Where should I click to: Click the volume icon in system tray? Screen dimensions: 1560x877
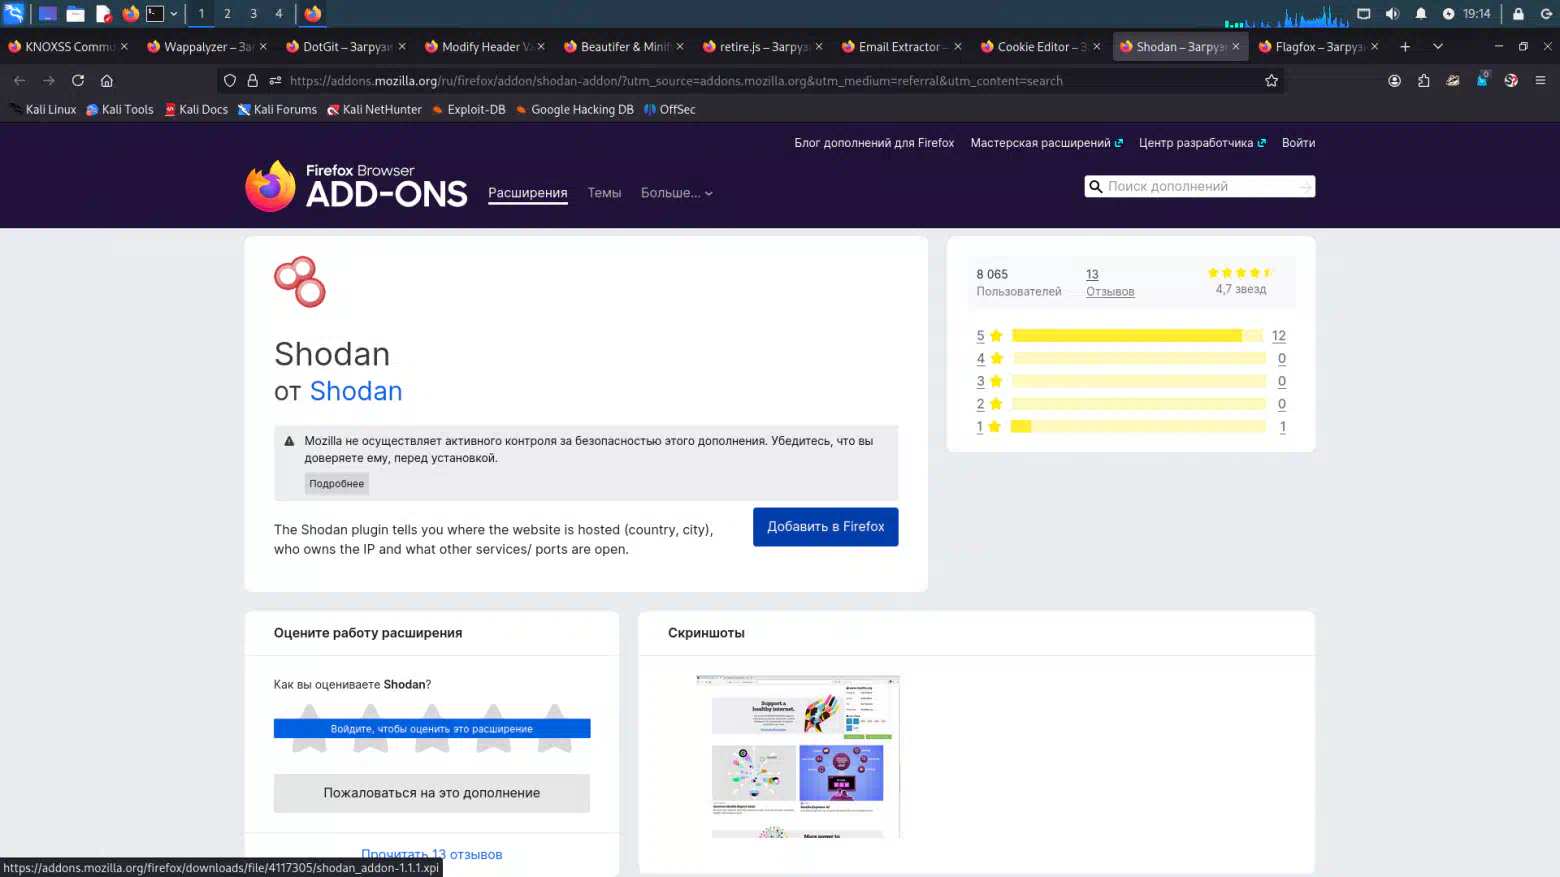(x=1392, y=14)
